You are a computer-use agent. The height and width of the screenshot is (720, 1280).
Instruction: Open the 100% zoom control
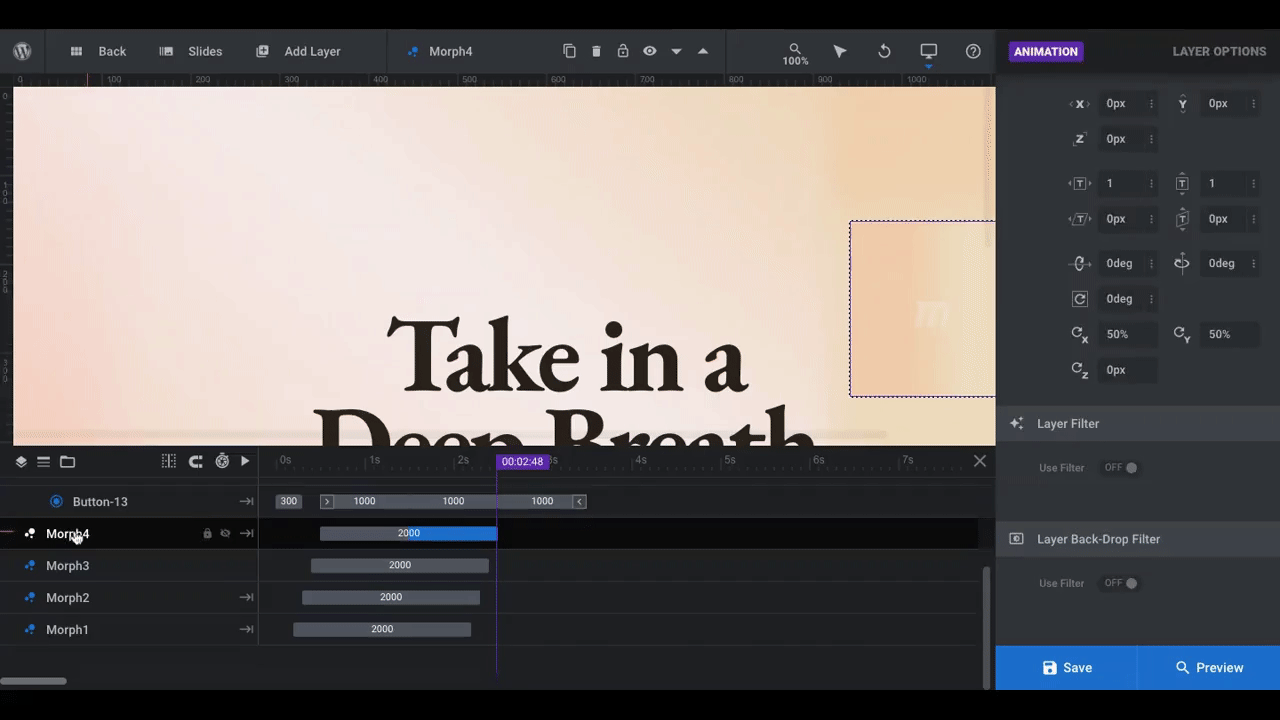(x=795, y=54)
